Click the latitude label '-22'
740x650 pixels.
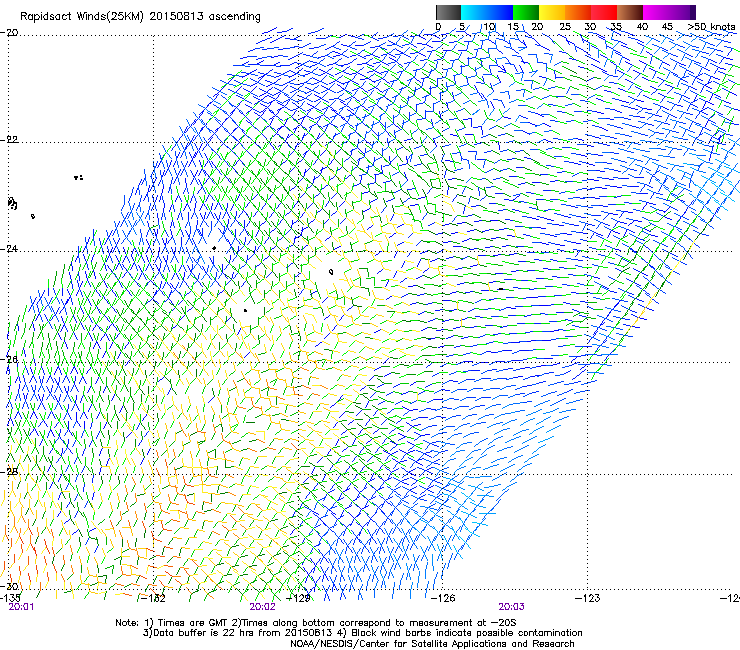pyautogui.click(x=9, y=140)
